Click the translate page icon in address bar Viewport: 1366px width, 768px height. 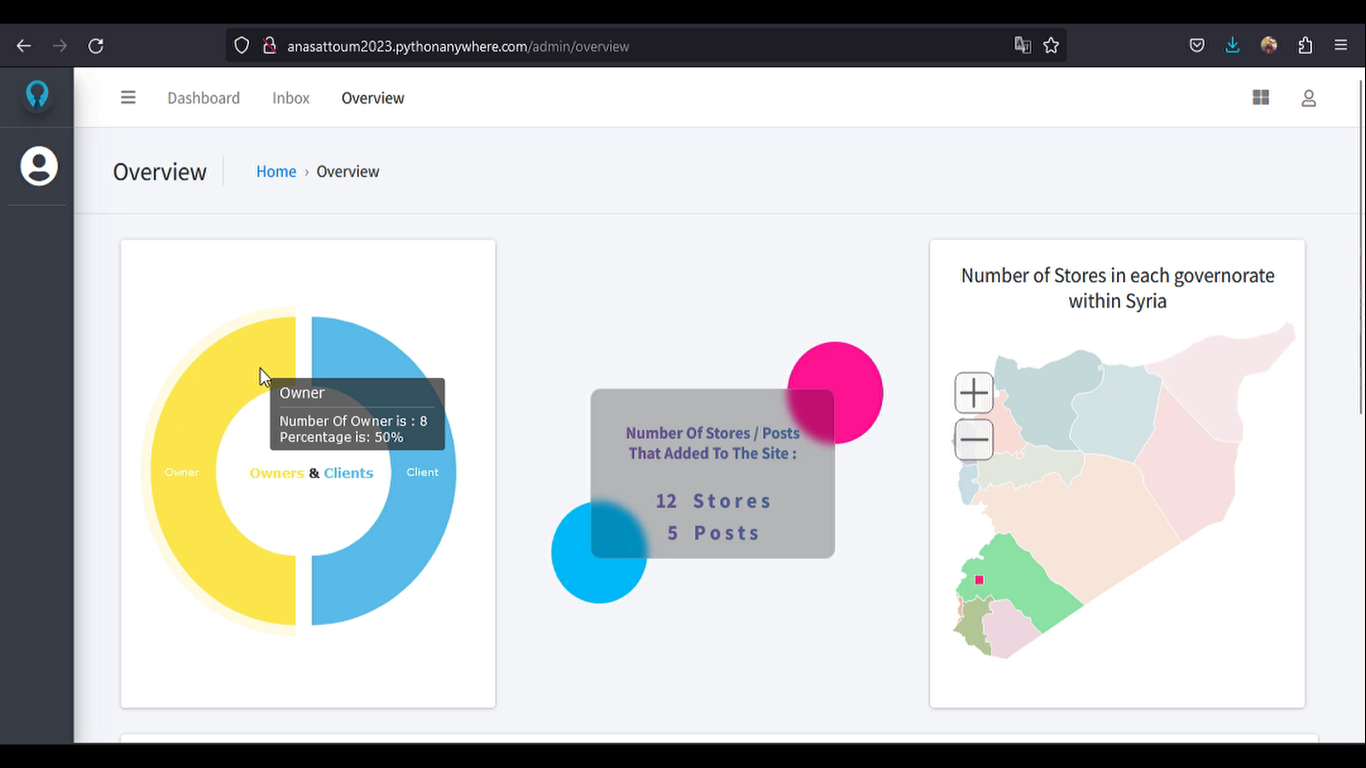pos(1022,46)
